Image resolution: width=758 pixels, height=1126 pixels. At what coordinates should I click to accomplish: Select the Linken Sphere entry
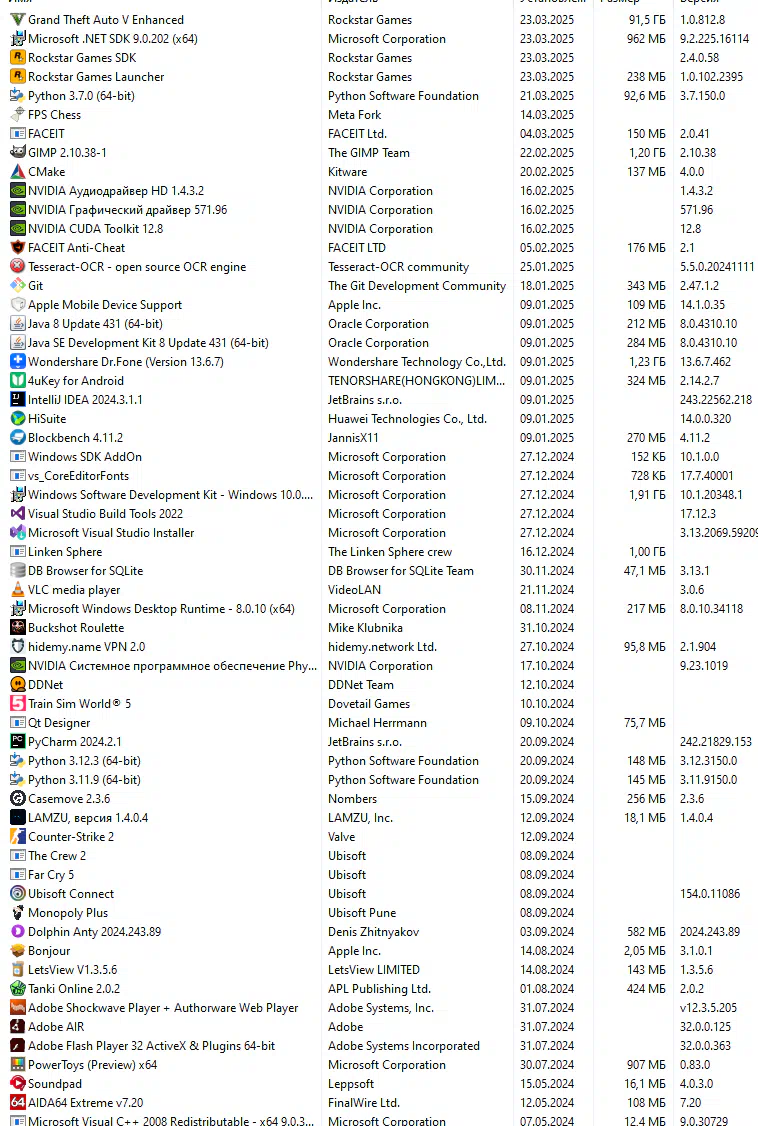click(65, 552)
